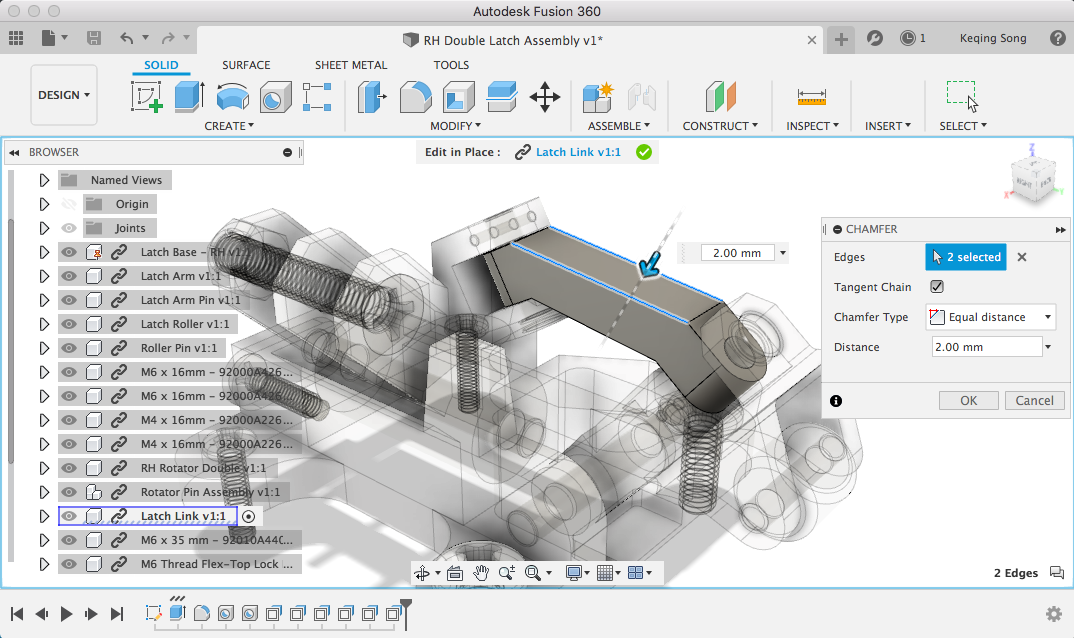Click the Extrude tool icon
The image size is (1074, 638).
tap(189, 97)
